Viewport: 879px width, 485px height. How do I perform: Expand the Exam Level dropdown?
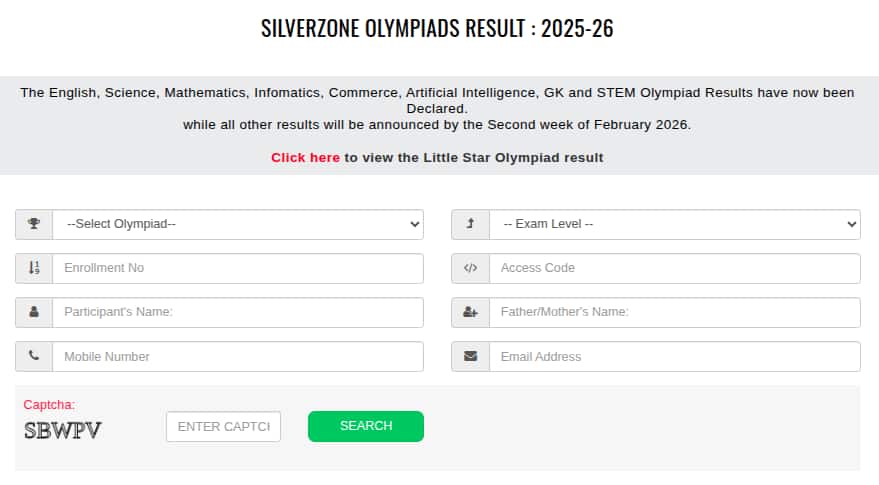(674, 224)
